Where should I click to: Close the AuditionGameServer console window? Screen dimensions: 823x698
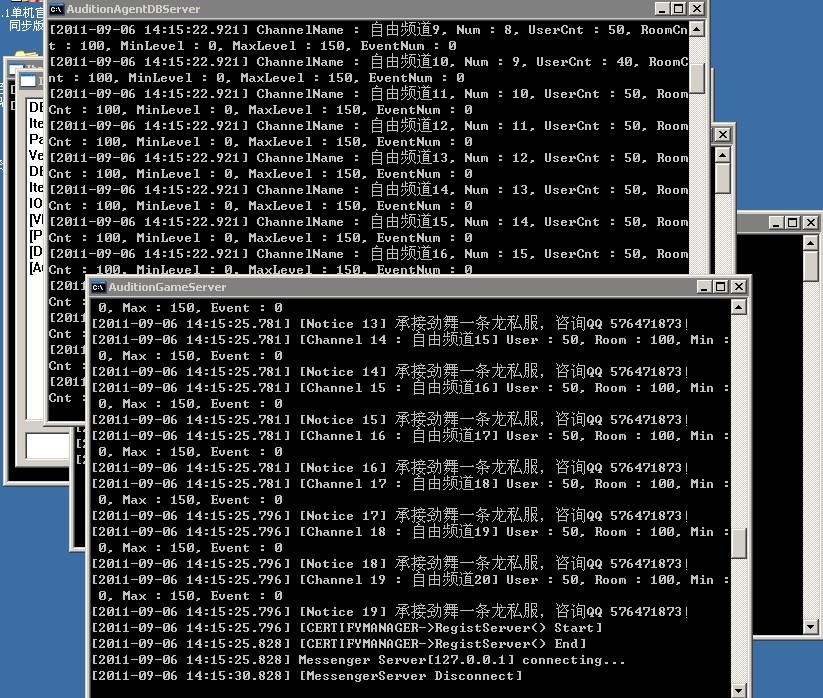(x=738, y=287)
